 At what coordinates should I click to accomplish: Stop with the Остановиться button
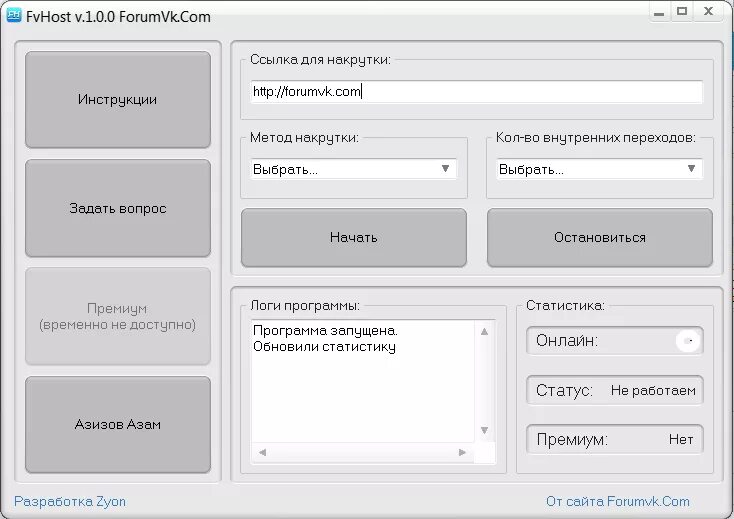point(600,237)
